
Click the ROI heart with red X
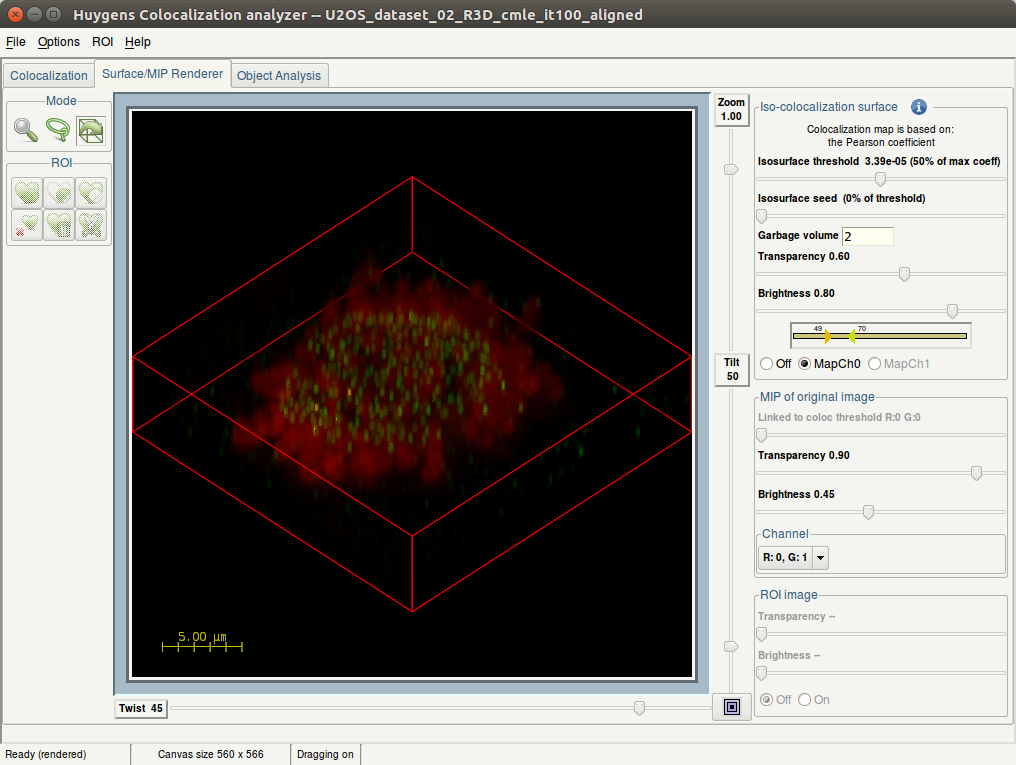(27, 224)
